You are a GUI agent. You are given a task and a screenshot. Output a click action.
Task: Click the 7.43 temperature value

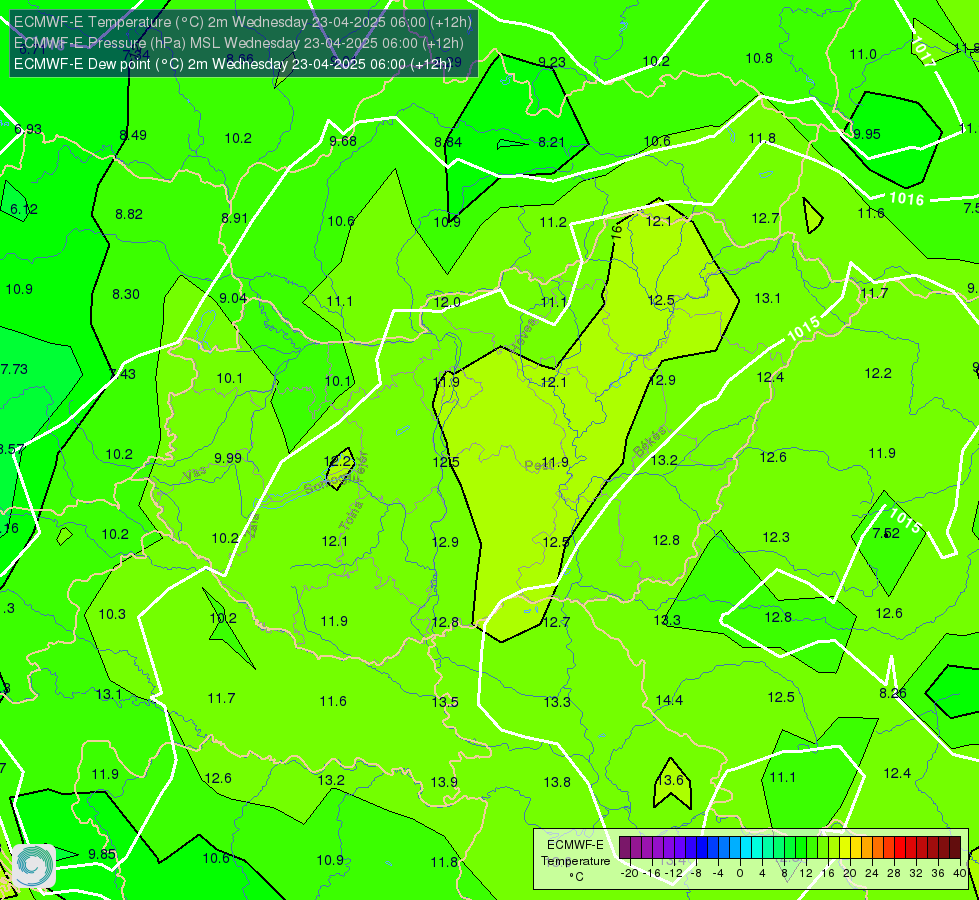click(x=122, y=374)
